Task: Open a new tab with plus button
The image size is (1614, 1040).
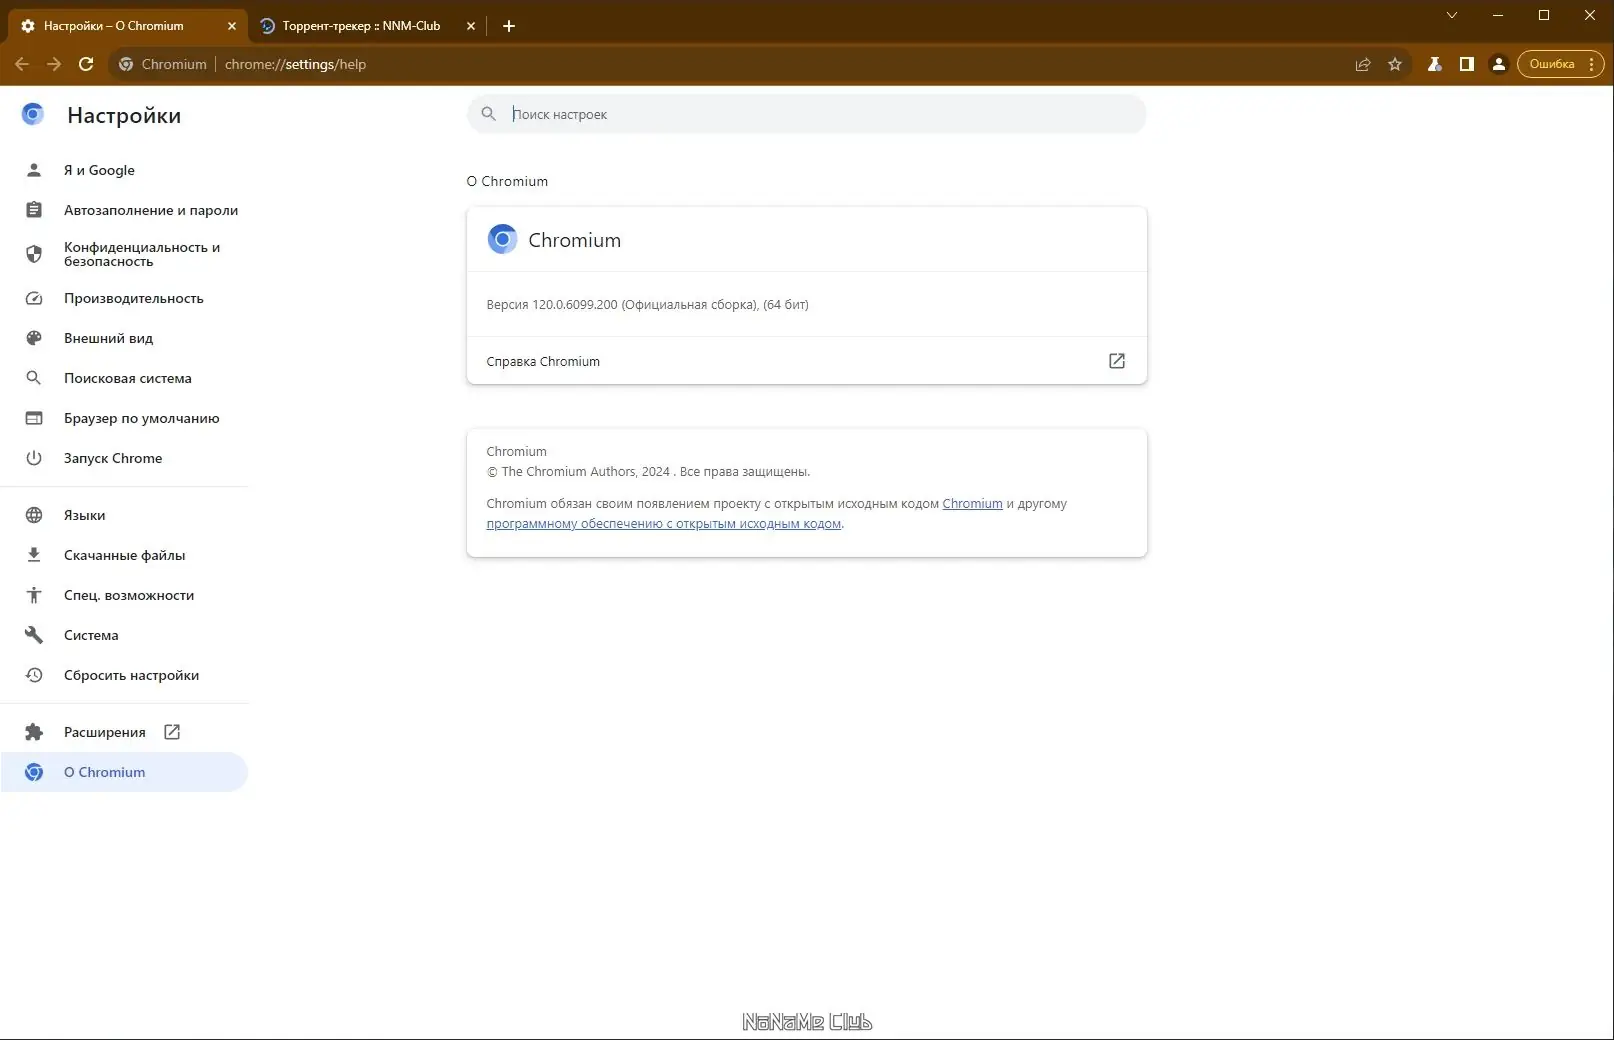Action: click(509, 26)
